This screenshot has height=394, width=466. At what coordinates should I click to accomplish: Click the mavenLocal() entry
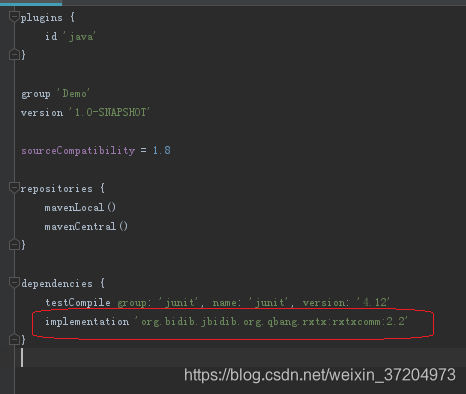click(80, 207)
